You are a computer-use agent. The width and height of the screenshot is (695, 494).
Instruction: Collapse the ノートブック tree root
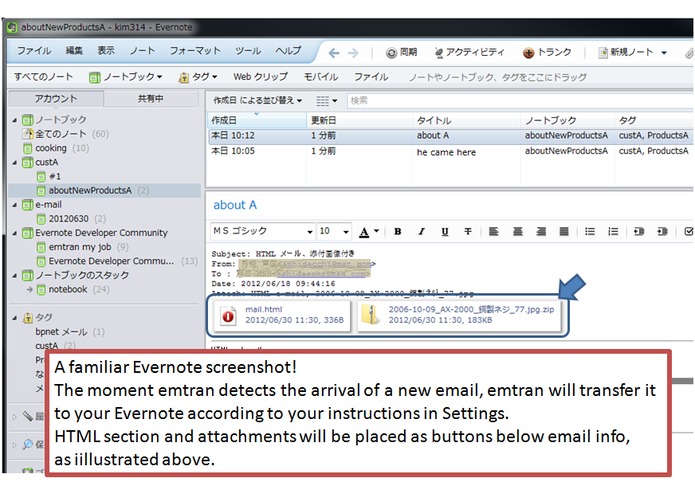point(15,120)
